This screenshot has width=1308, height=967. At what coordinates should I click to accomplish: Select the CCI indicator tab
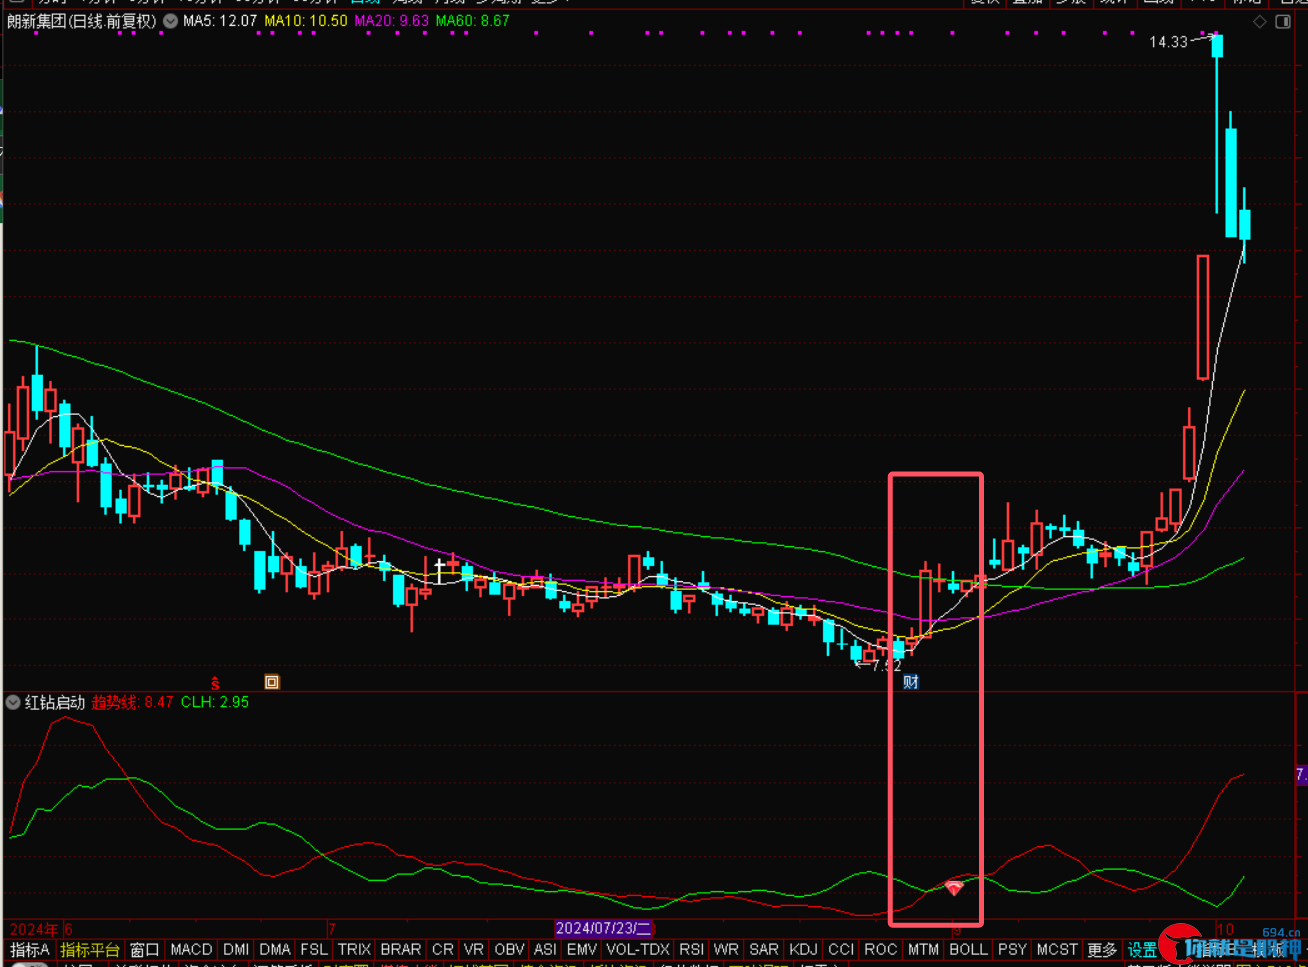tap(841, 949)
